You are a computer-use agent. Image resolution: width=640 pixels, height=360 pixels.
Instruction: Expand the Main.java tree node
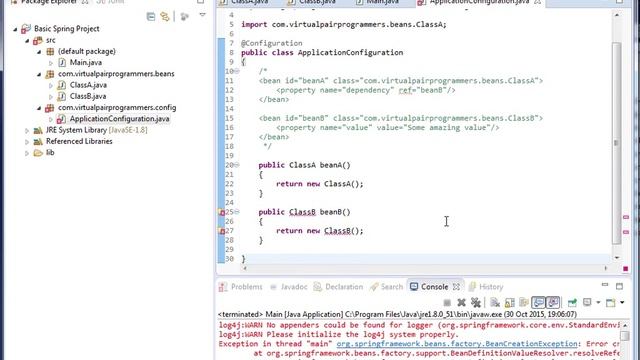(51, 63)
